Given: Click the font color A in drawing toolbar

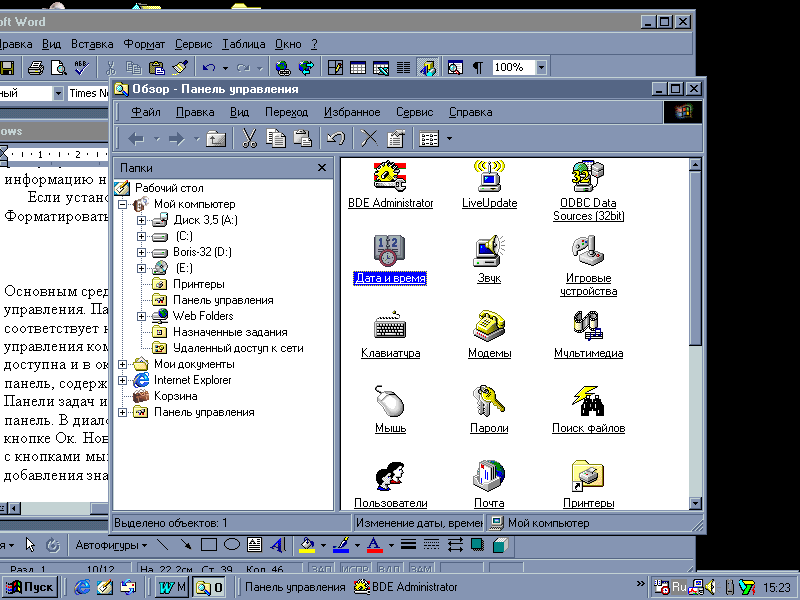Looking at the screenshot, I should click(374, 545).
